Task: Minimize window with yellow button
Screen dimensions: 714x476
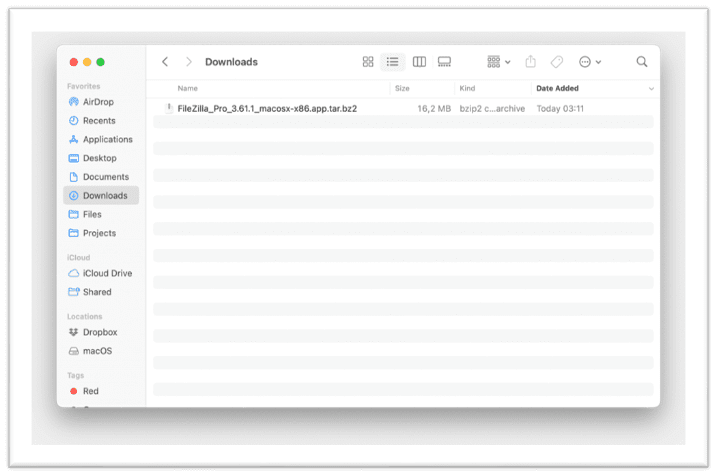Action: point(87,62)
